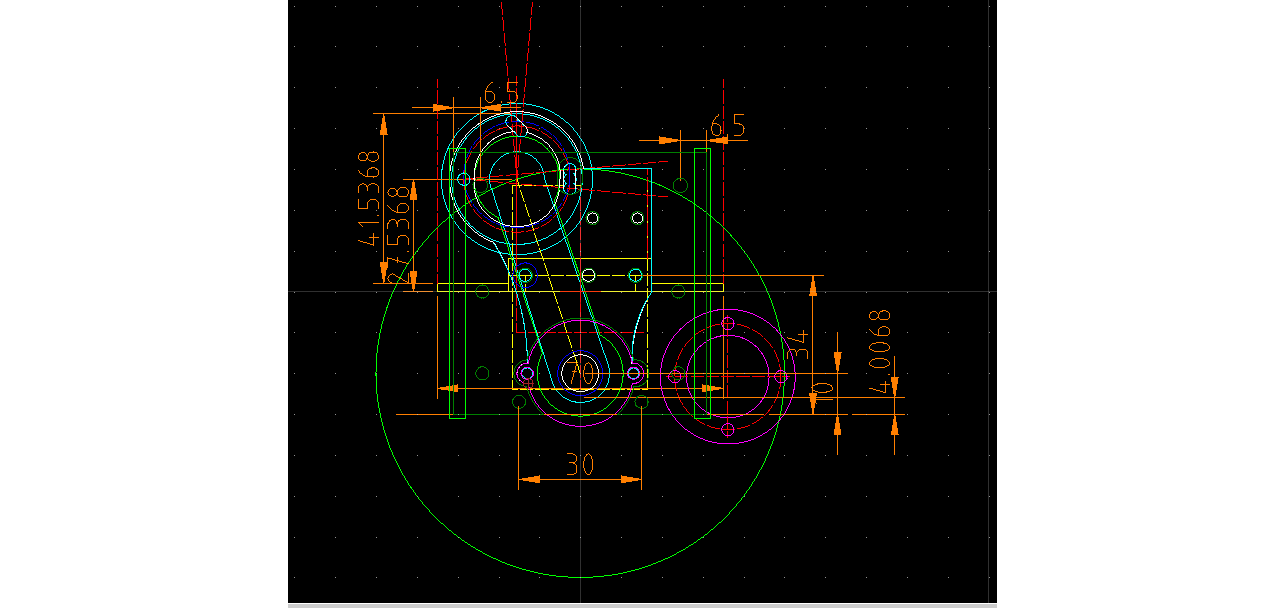Select the "4.0068" dimension text

click(880, 351)
